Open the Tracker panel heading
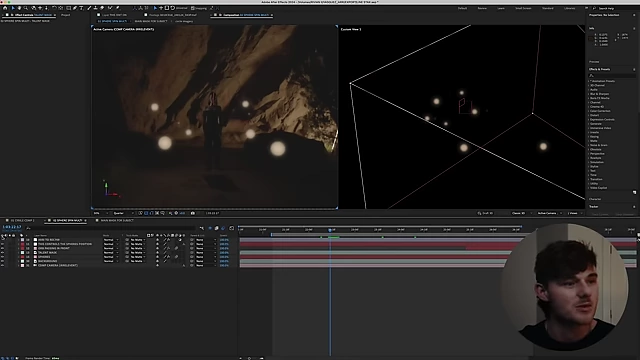Image resolution: width=640 pixels, height=360 pixels. pos(593,207)
